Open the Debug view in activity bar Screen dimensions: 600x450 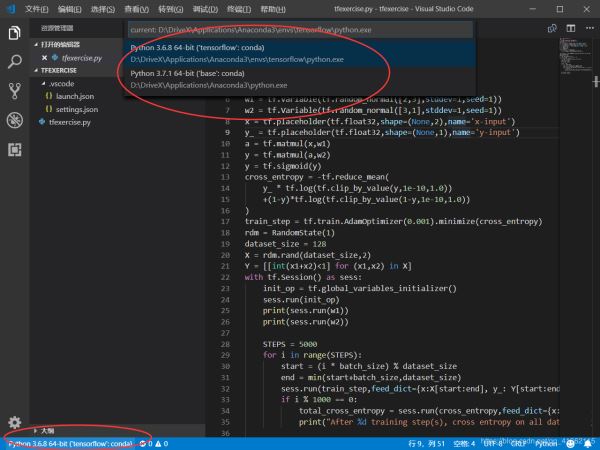coord(14,121)
